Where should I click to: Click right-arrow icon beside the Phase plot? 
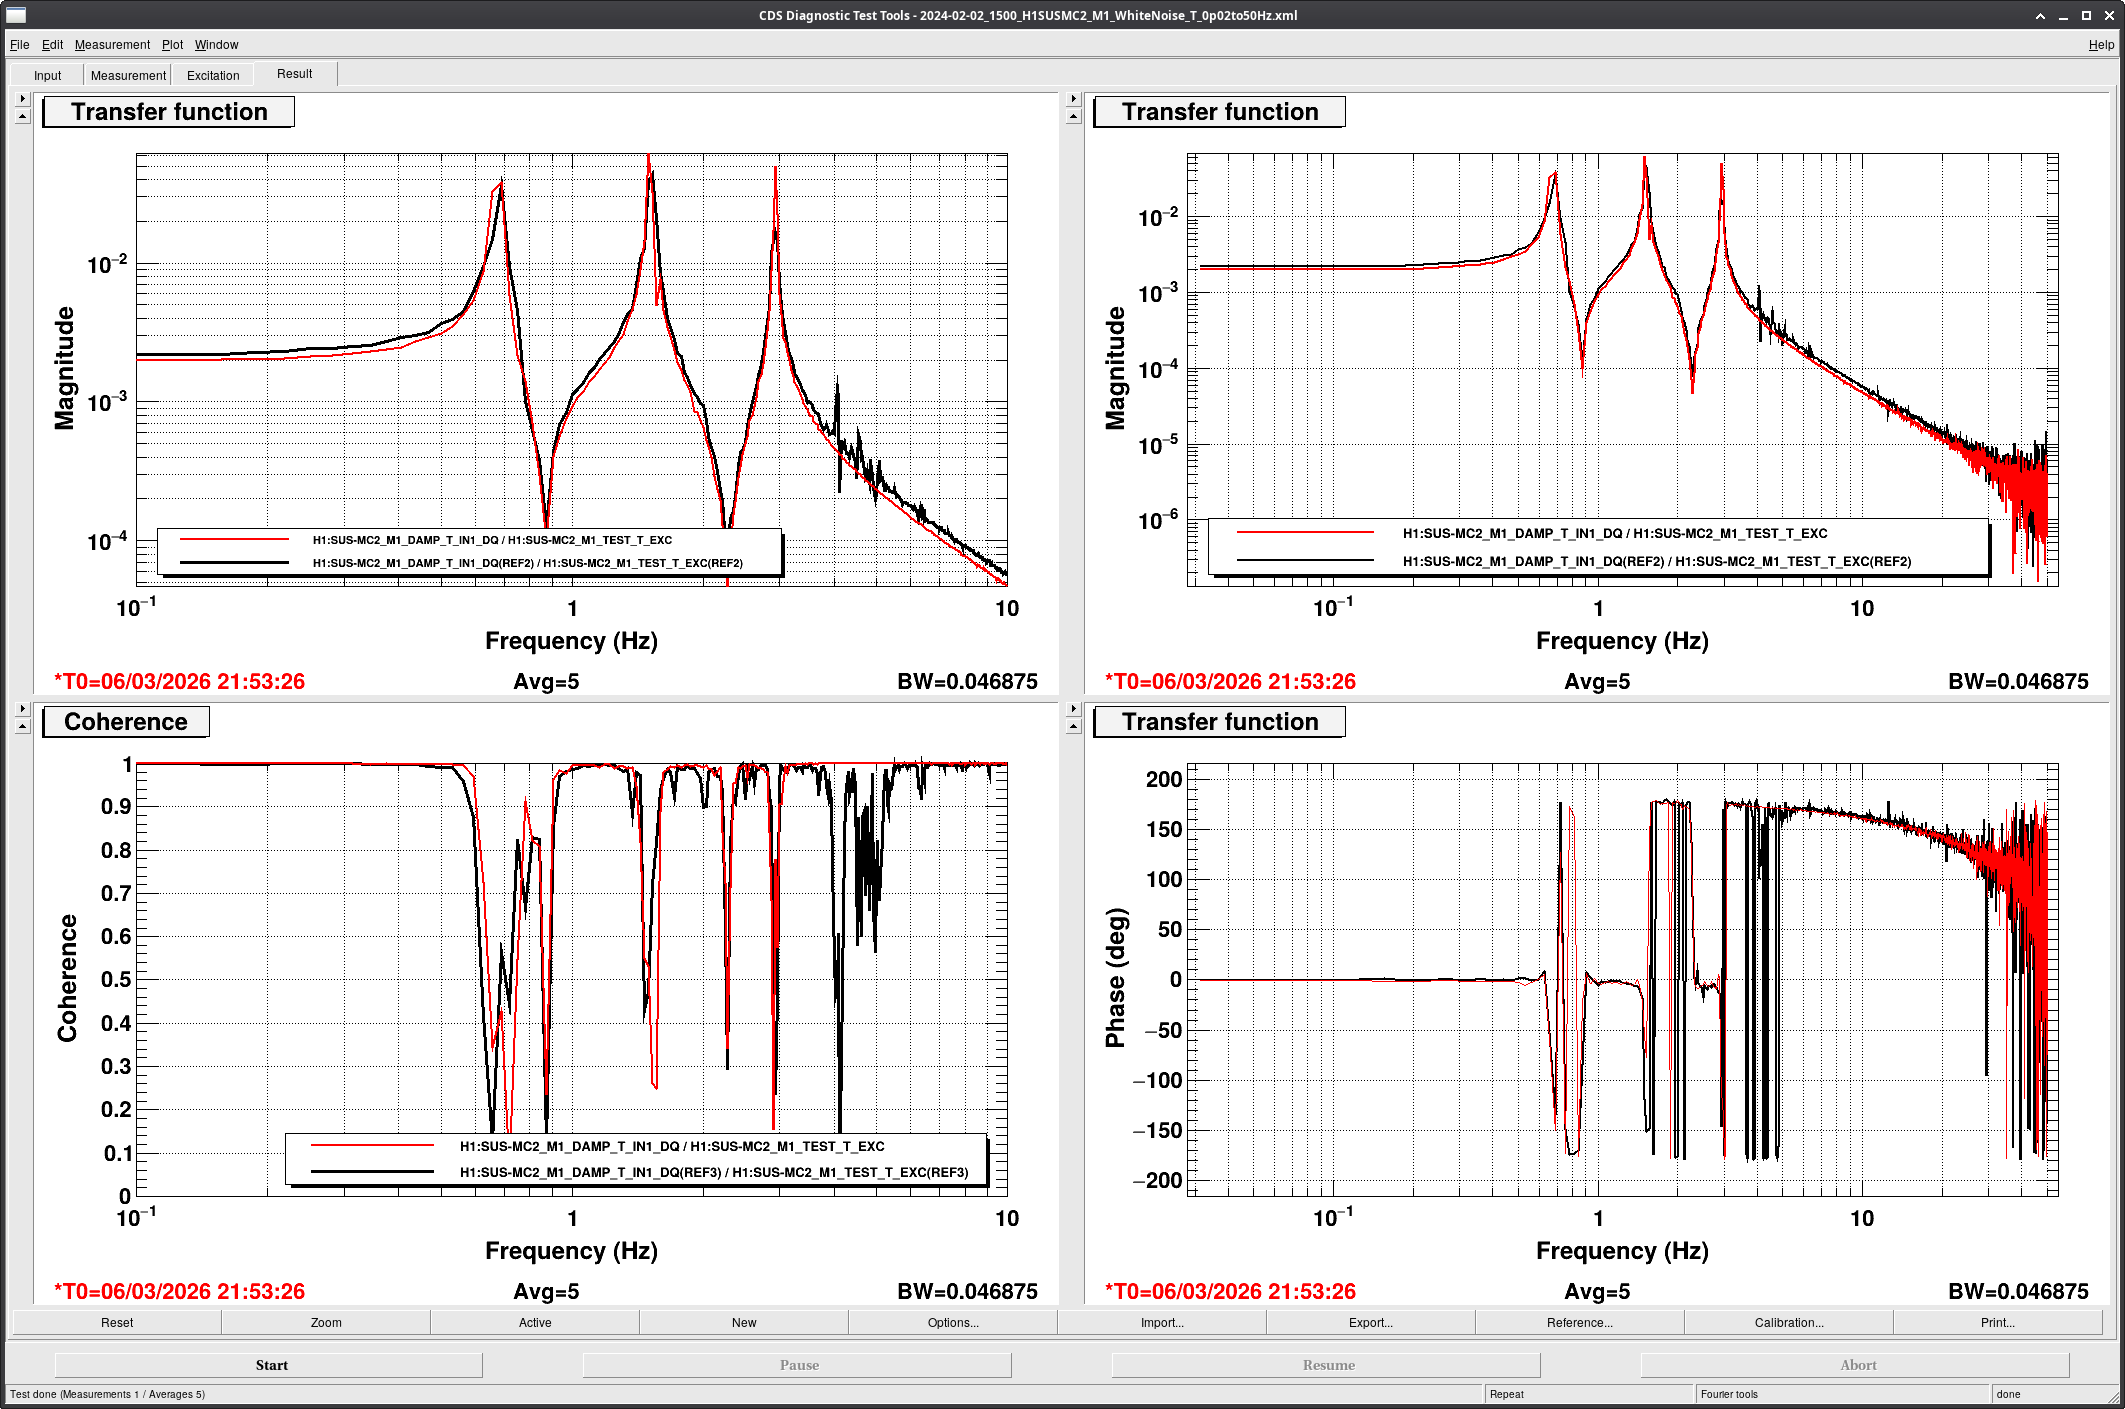(x=1073, y=709)
